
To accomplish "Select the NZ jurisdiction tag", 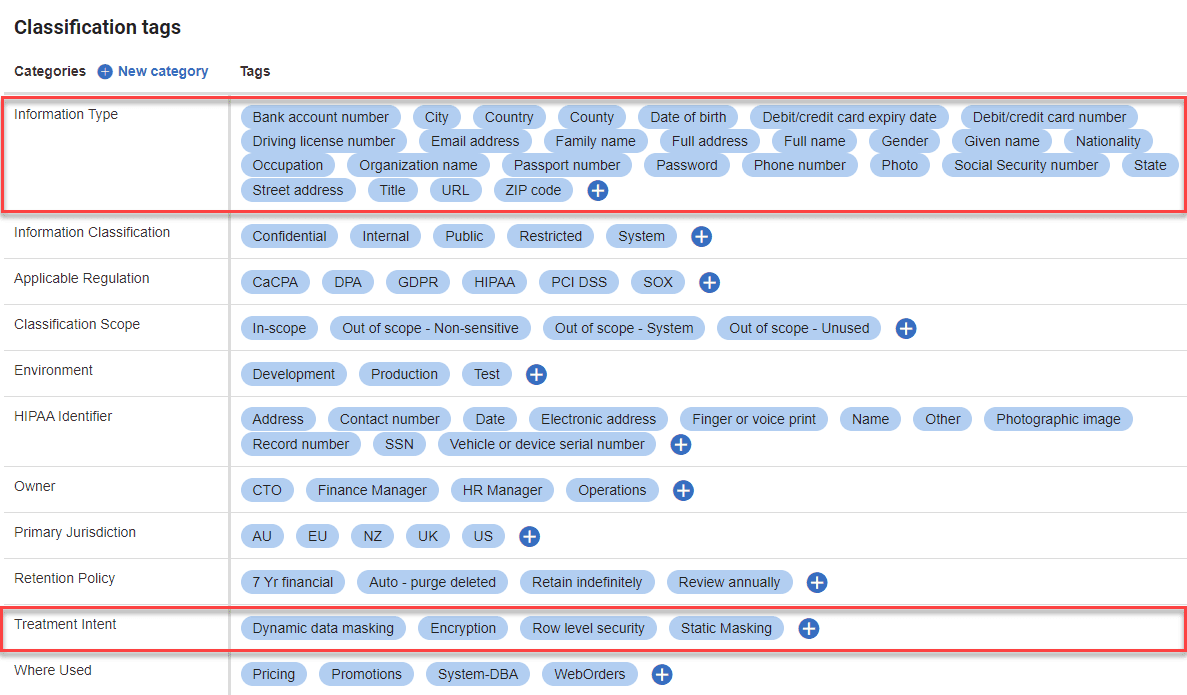I will [x=372, y=537].
